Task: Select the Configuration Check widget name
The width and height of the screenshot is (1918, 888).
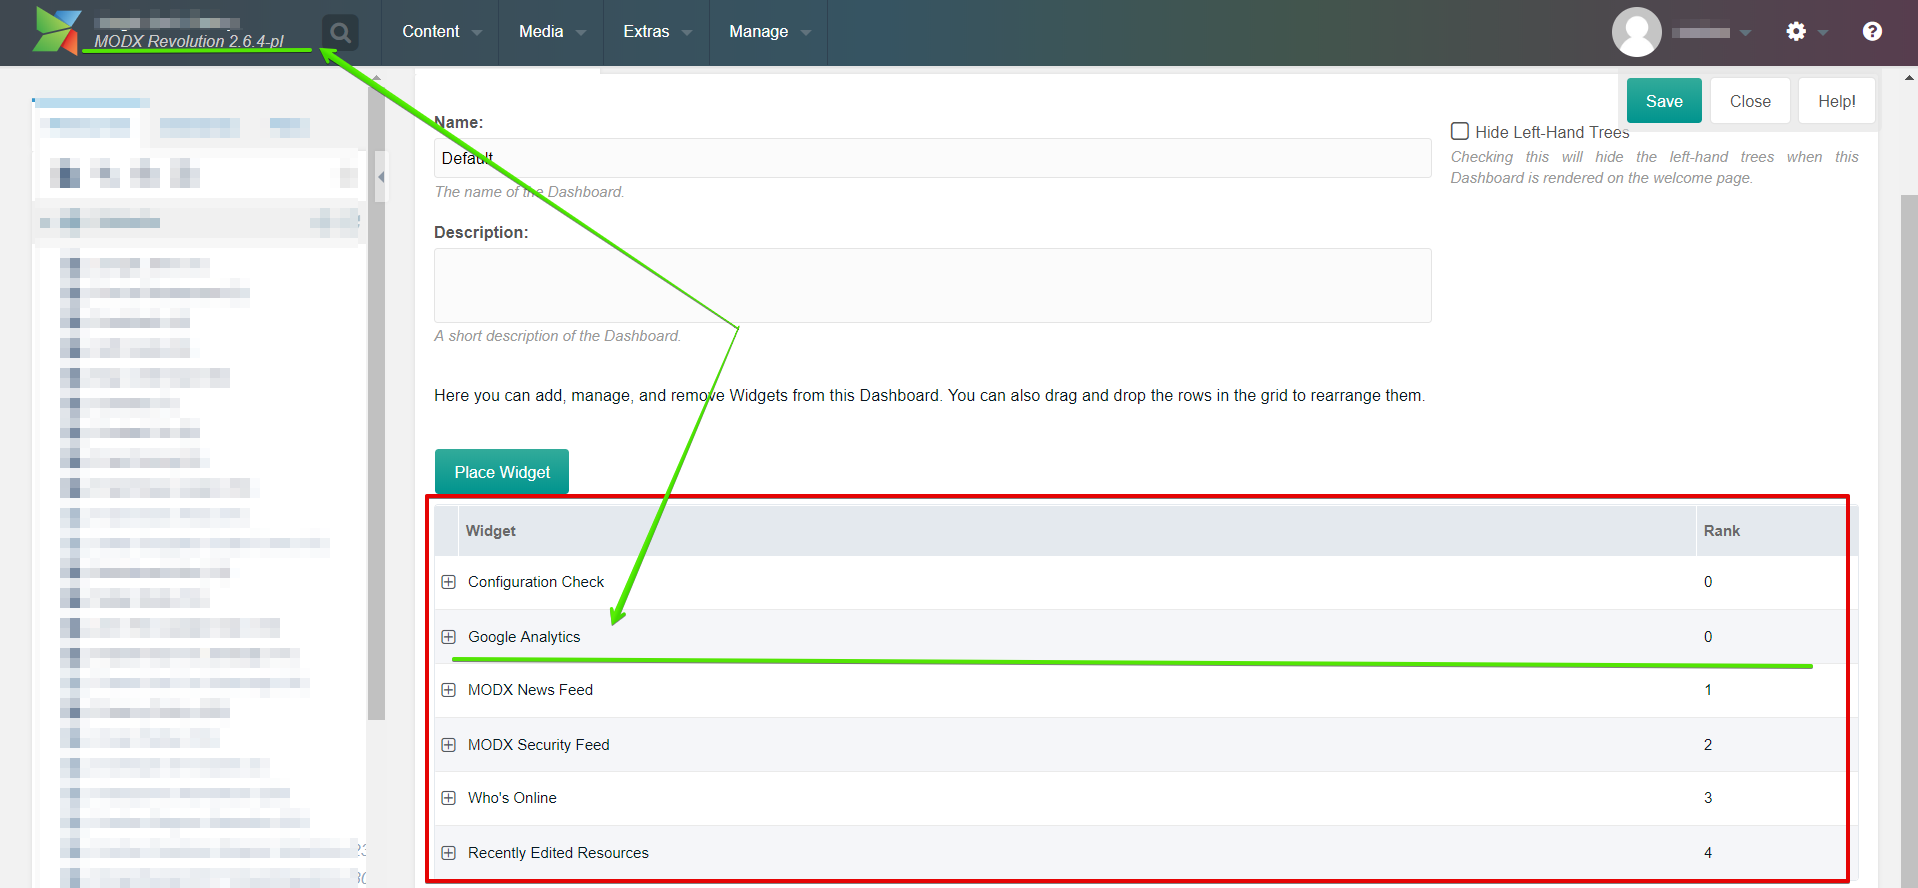Action: click(536, 582)
